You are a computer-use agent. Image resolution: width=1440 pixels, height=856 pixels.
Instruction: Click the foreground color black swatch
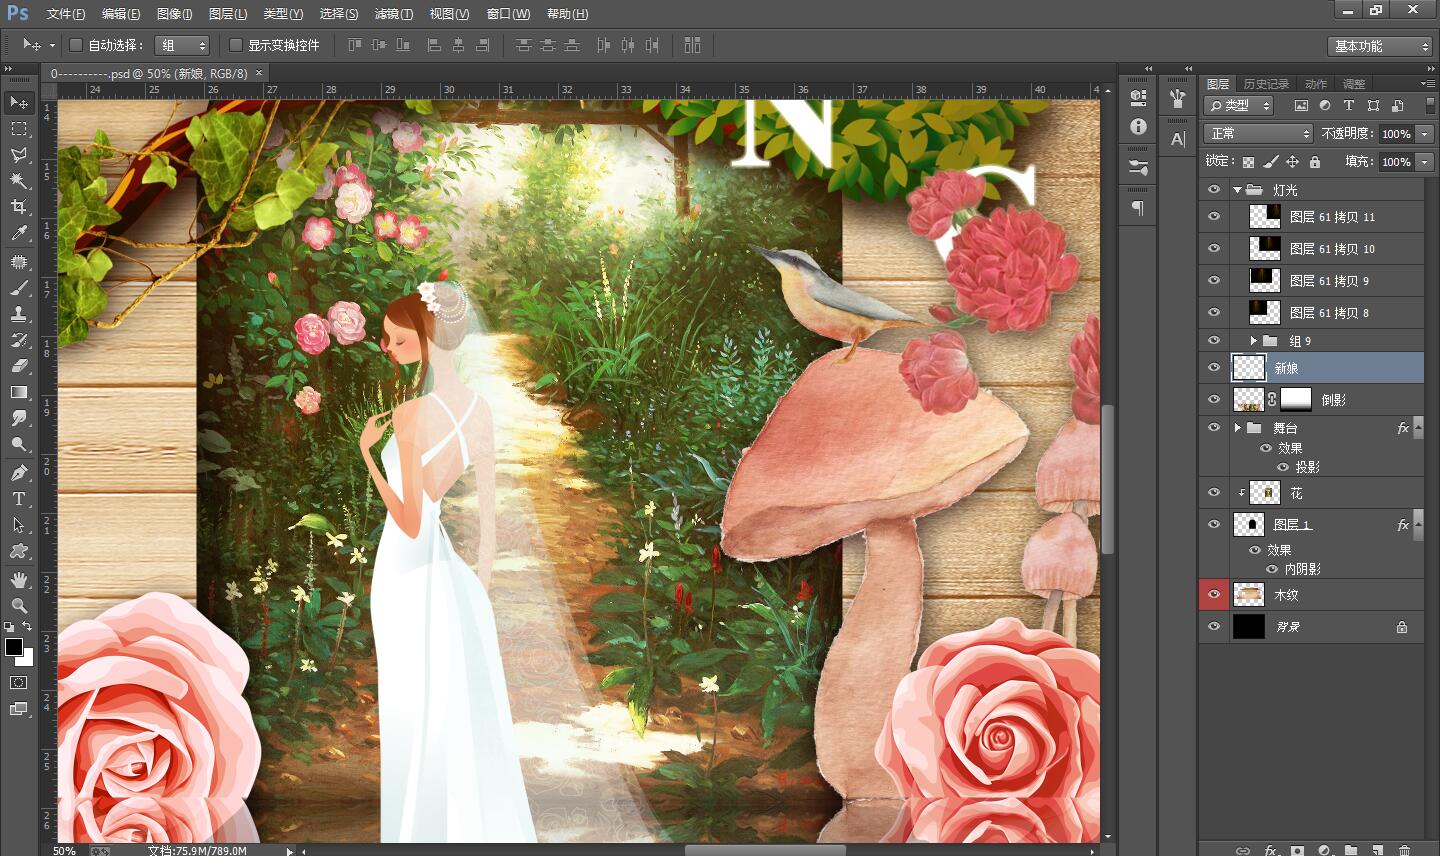pyautogui.click(x=14, y=647)
